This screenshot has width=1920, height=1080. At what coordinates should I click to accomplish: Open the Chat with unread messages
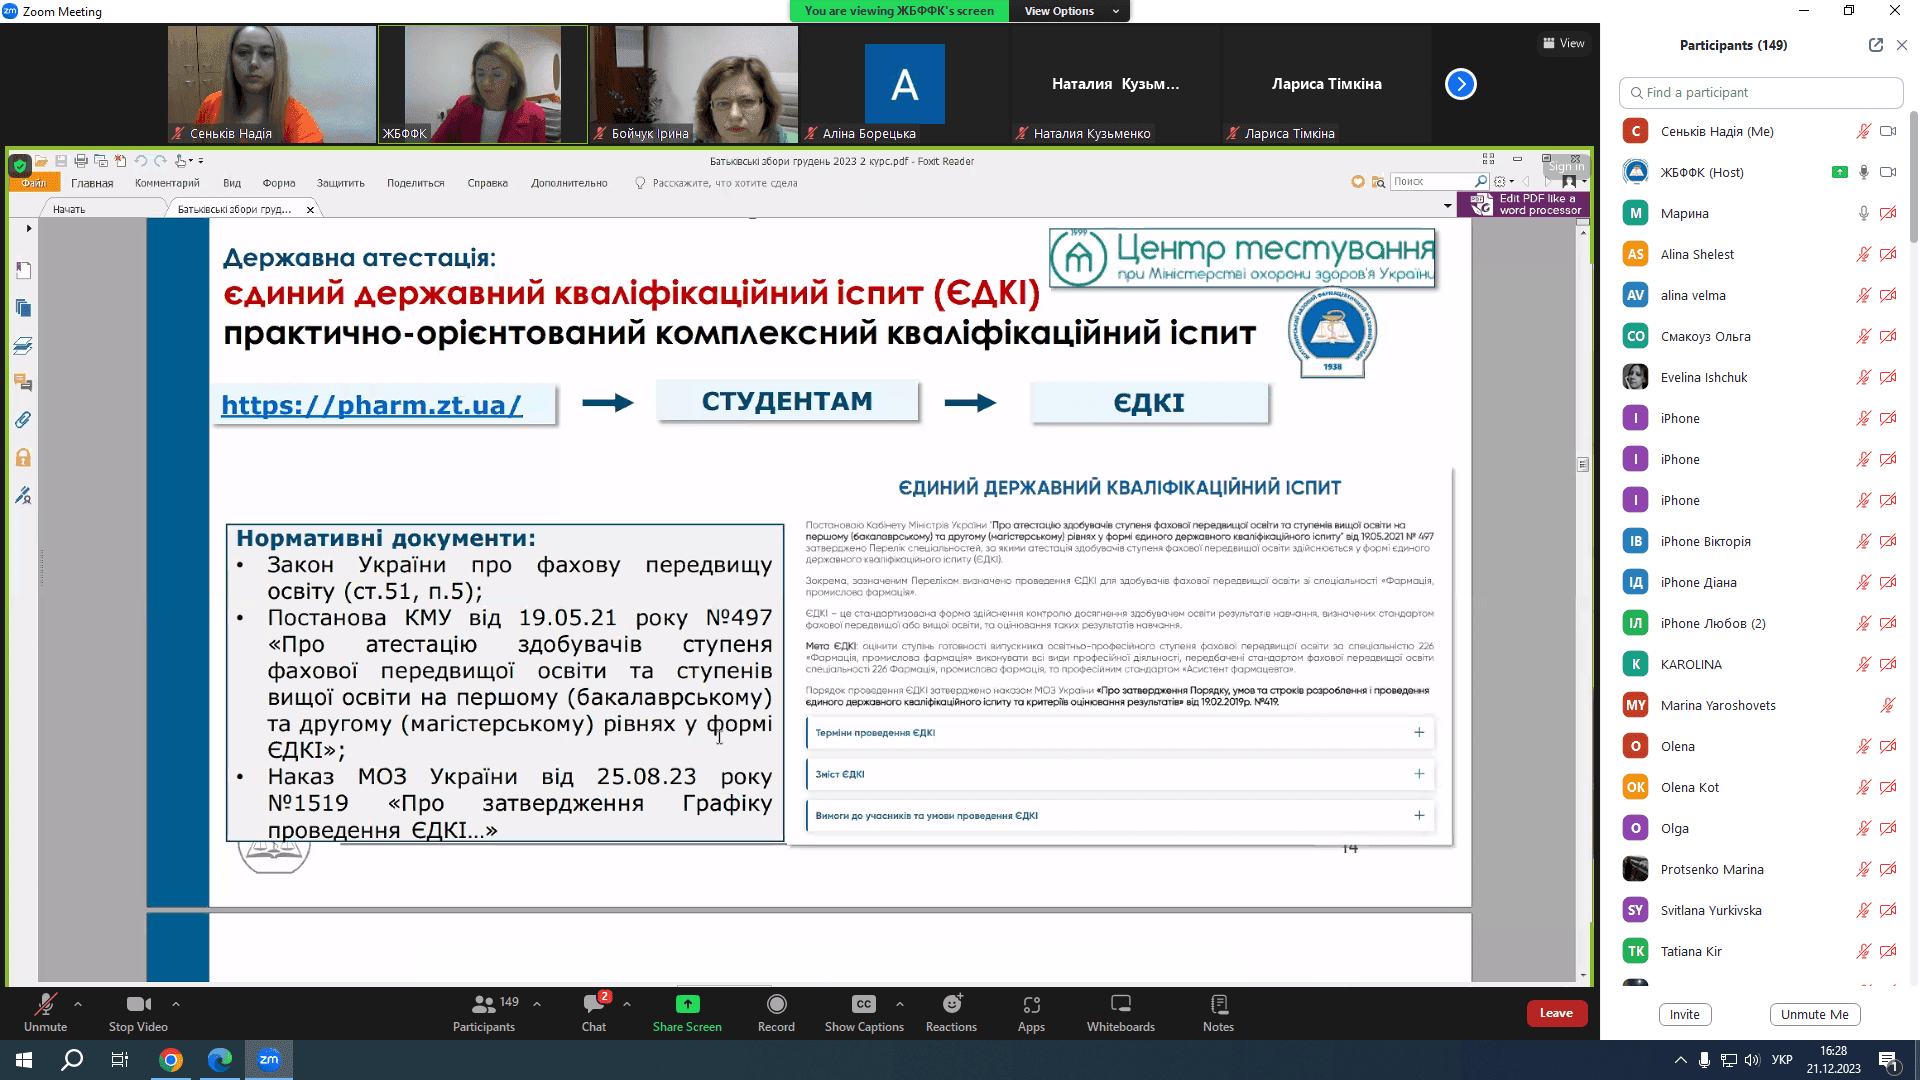coord(594,1012)
